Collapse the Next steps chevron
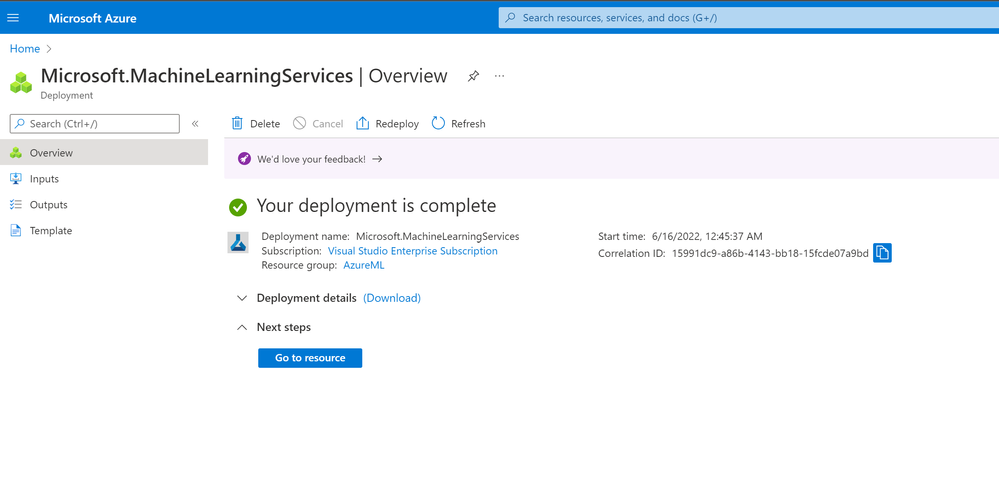999x483 pixels. click(241, 328)
